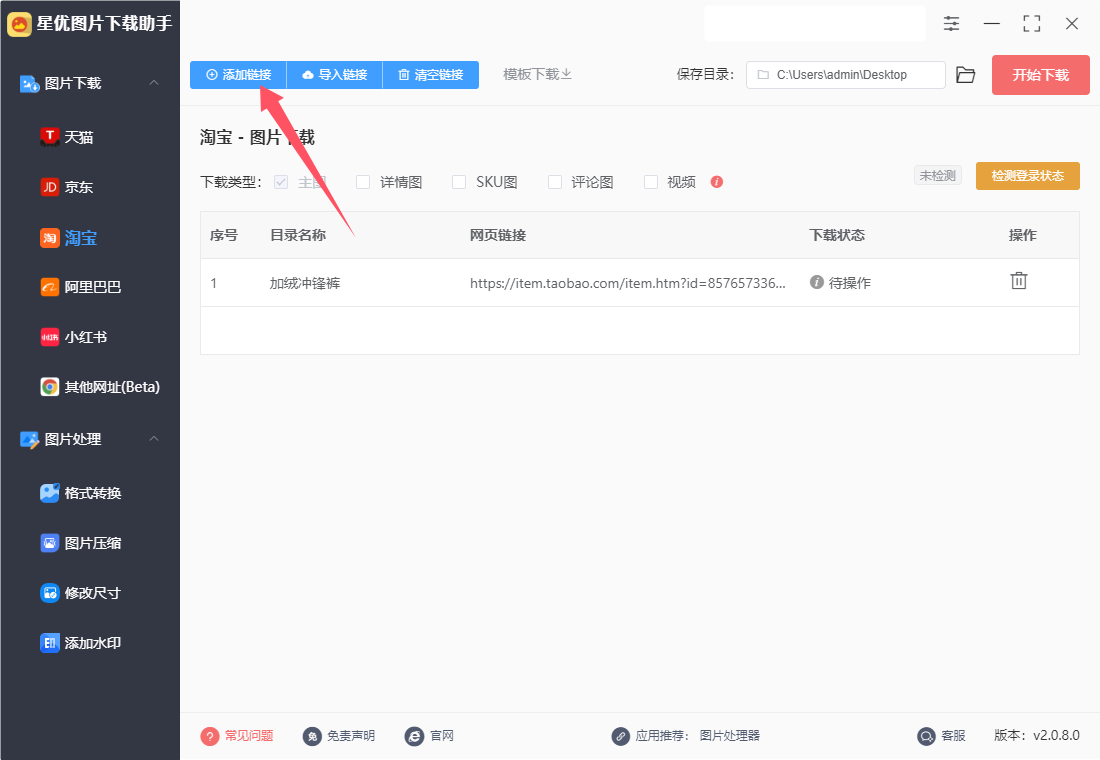Screen dimensions: 1100x760
Task: Click the 图片下载 section icon
Action: click(x=29, y=84)
